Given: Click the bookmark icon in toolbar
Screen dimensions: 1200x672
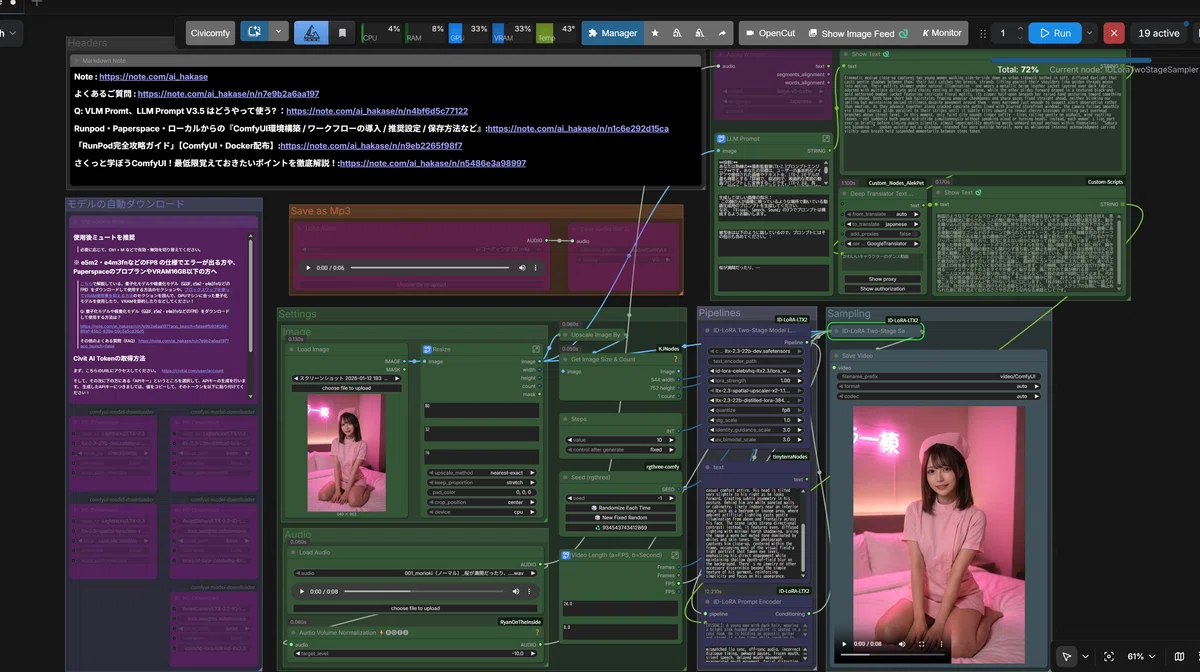Looking at the screenshot, I should pyautogui.click(x=342, y=32).
